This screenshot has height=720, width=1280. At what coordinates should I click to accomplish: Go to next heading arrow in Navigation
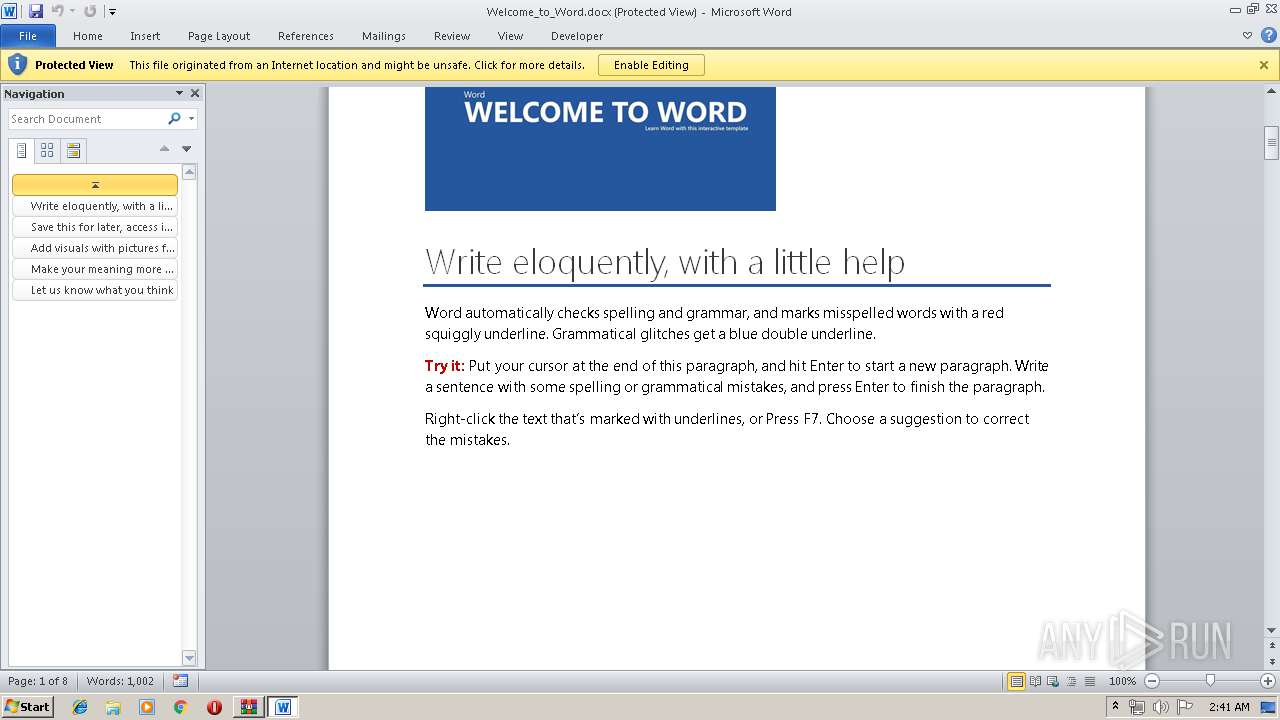coord(186,149)
